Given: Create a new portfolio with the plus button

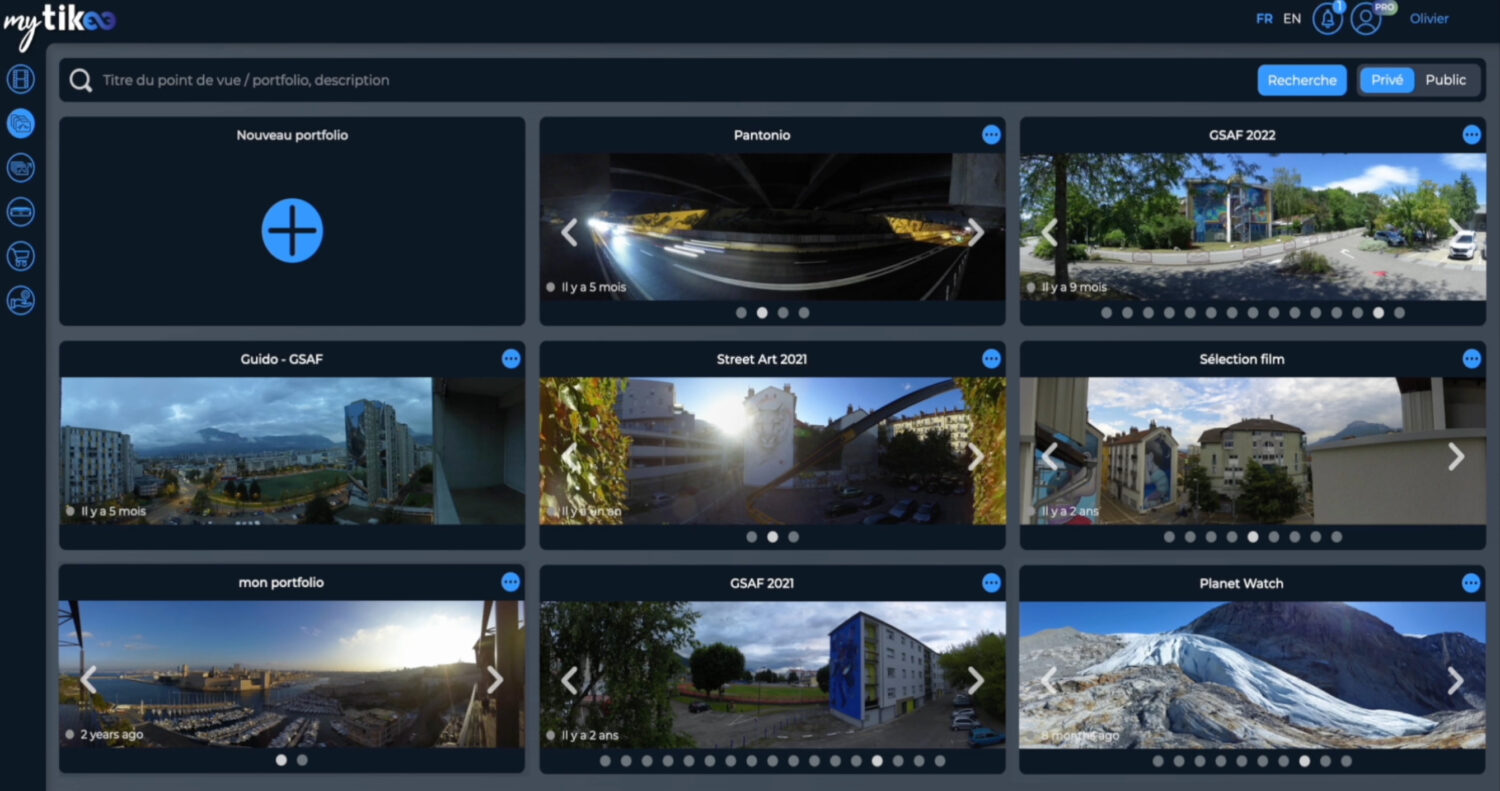Looking at the screenshot, I should tap(291, 230).
